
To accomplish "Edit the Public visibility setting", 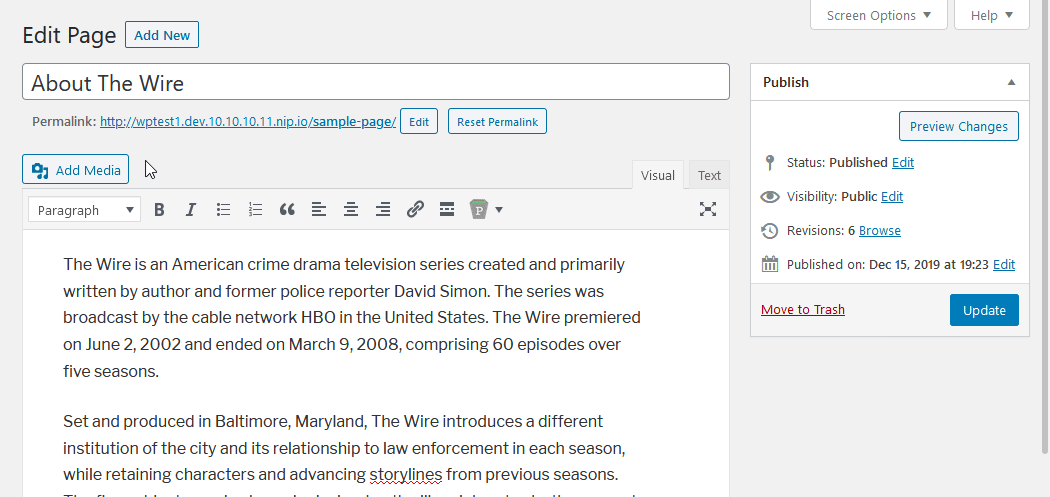I will [892, 196].
